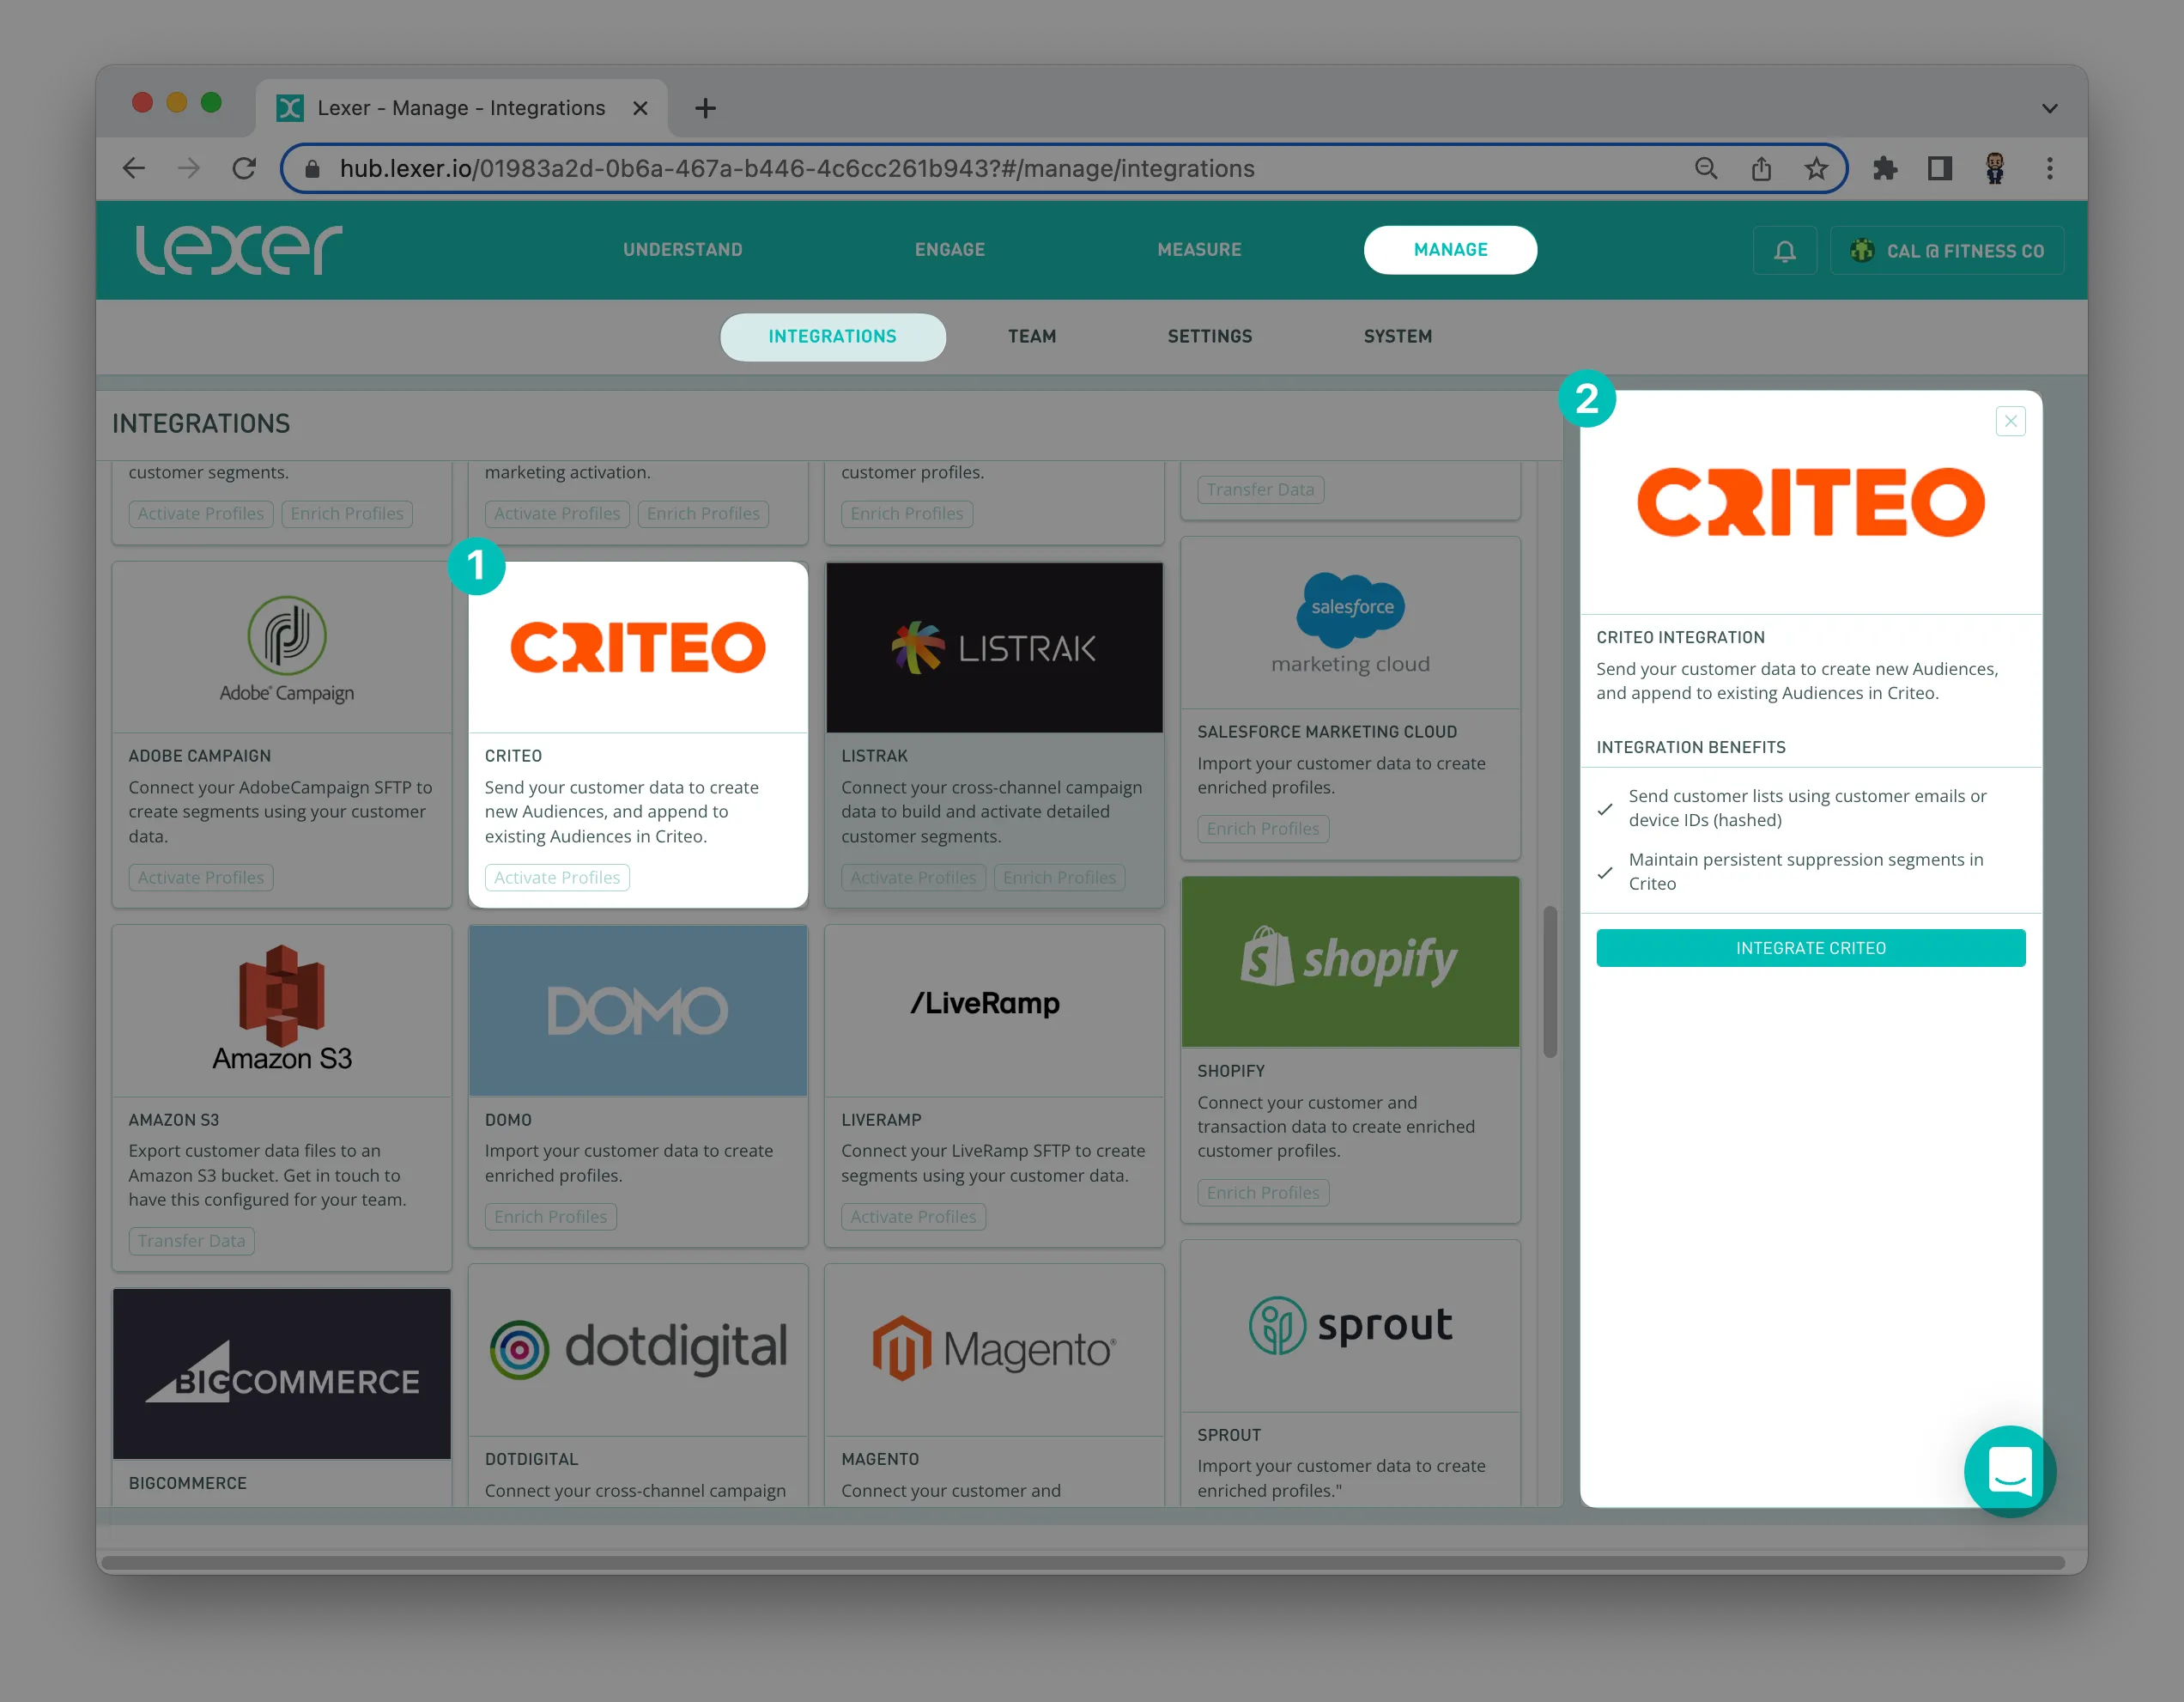Switch to the Team tab

tap(1031, 337)
